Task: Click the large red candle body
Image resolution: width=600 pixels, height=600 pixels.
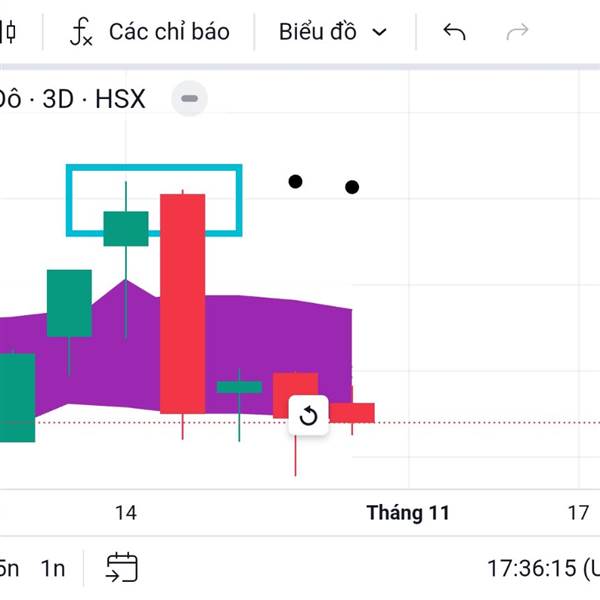Action: pyautogui.click(x=183, y=300)
